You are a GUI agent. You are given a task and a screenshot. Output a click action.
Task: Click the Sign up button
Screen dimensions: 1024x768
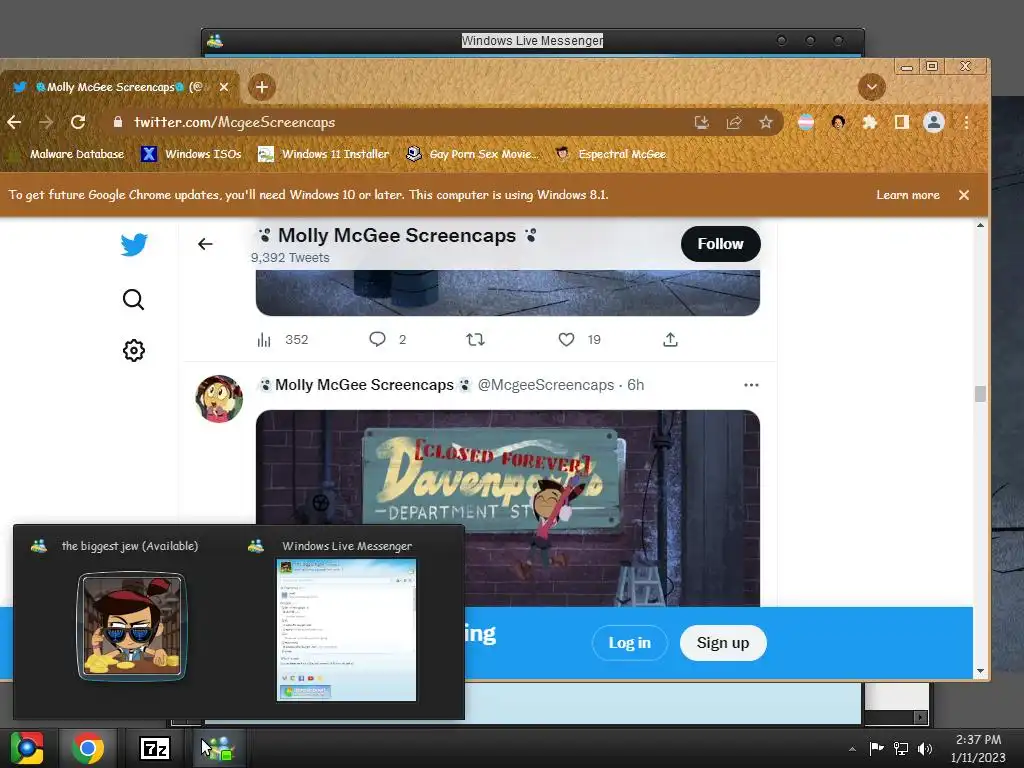click(x=723, y=643)
